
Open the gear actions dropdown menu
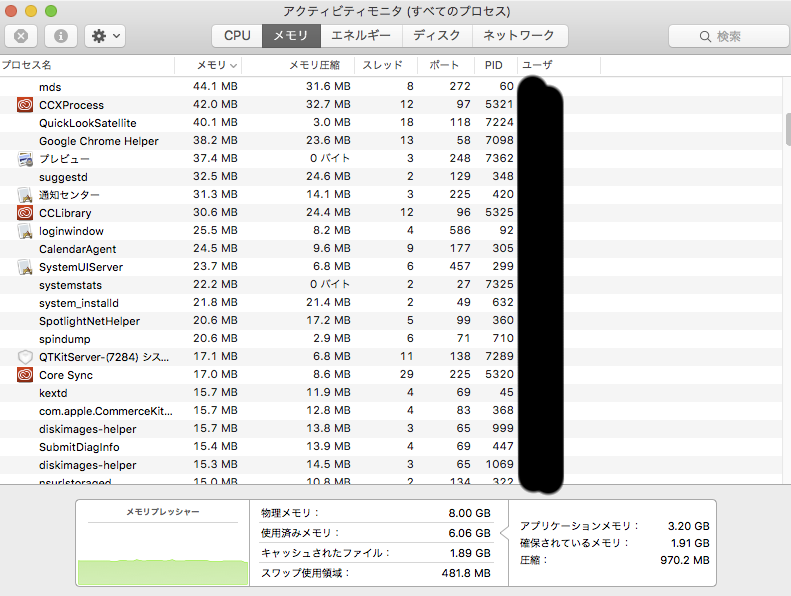point(105,36)
